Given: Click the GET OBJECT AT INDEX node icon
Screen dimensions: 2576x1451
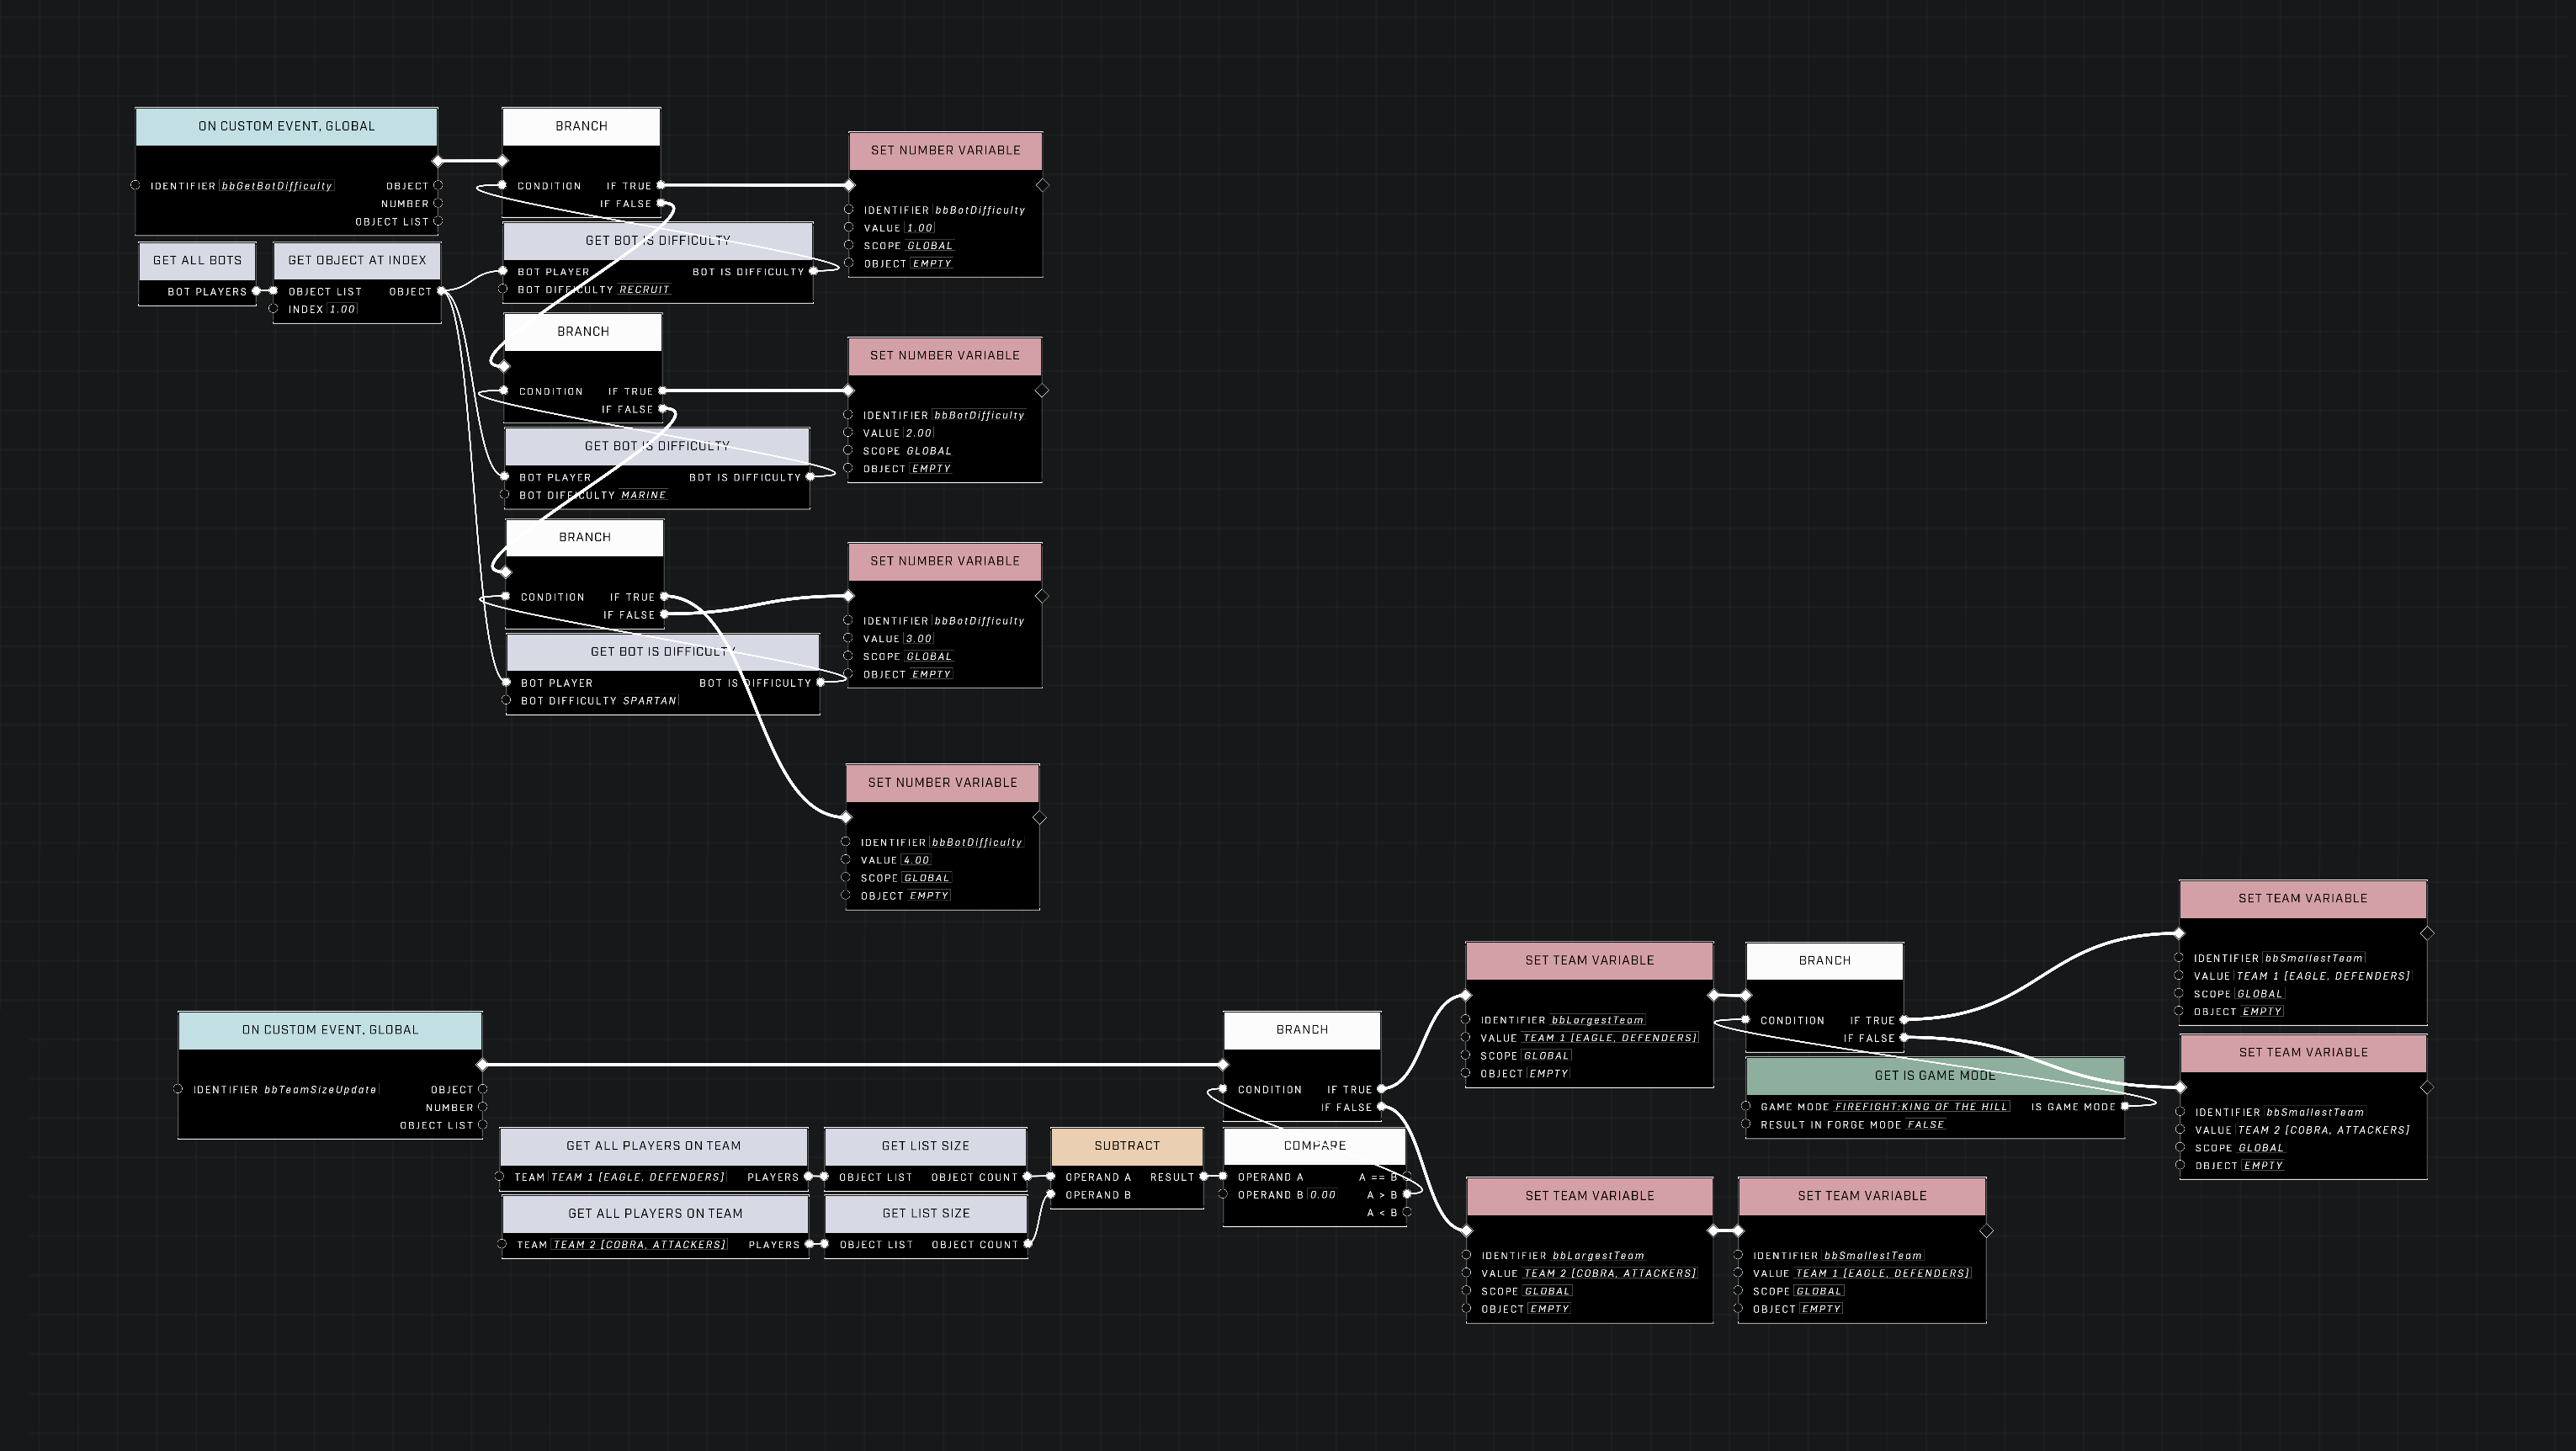Looking at the screenshot, I should [x=352, y=260].
